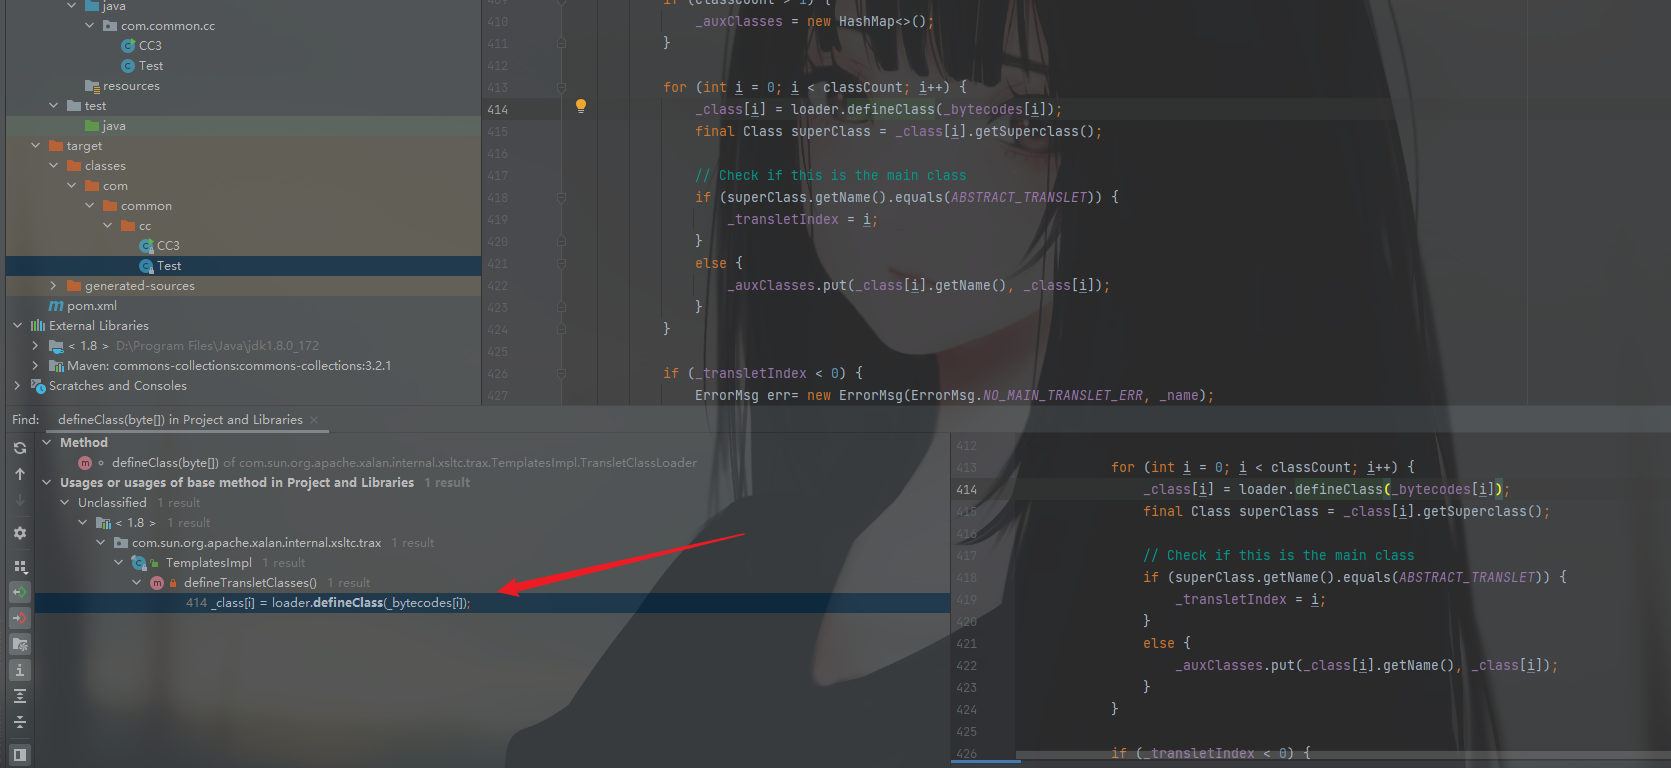Click the Test class icon under target cc

tap(146, 266)
